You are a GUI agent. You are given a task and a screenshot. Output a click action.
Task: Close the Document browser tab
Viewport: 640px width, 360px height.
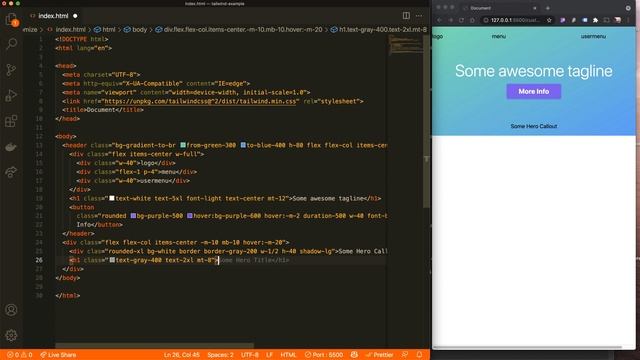534,8
